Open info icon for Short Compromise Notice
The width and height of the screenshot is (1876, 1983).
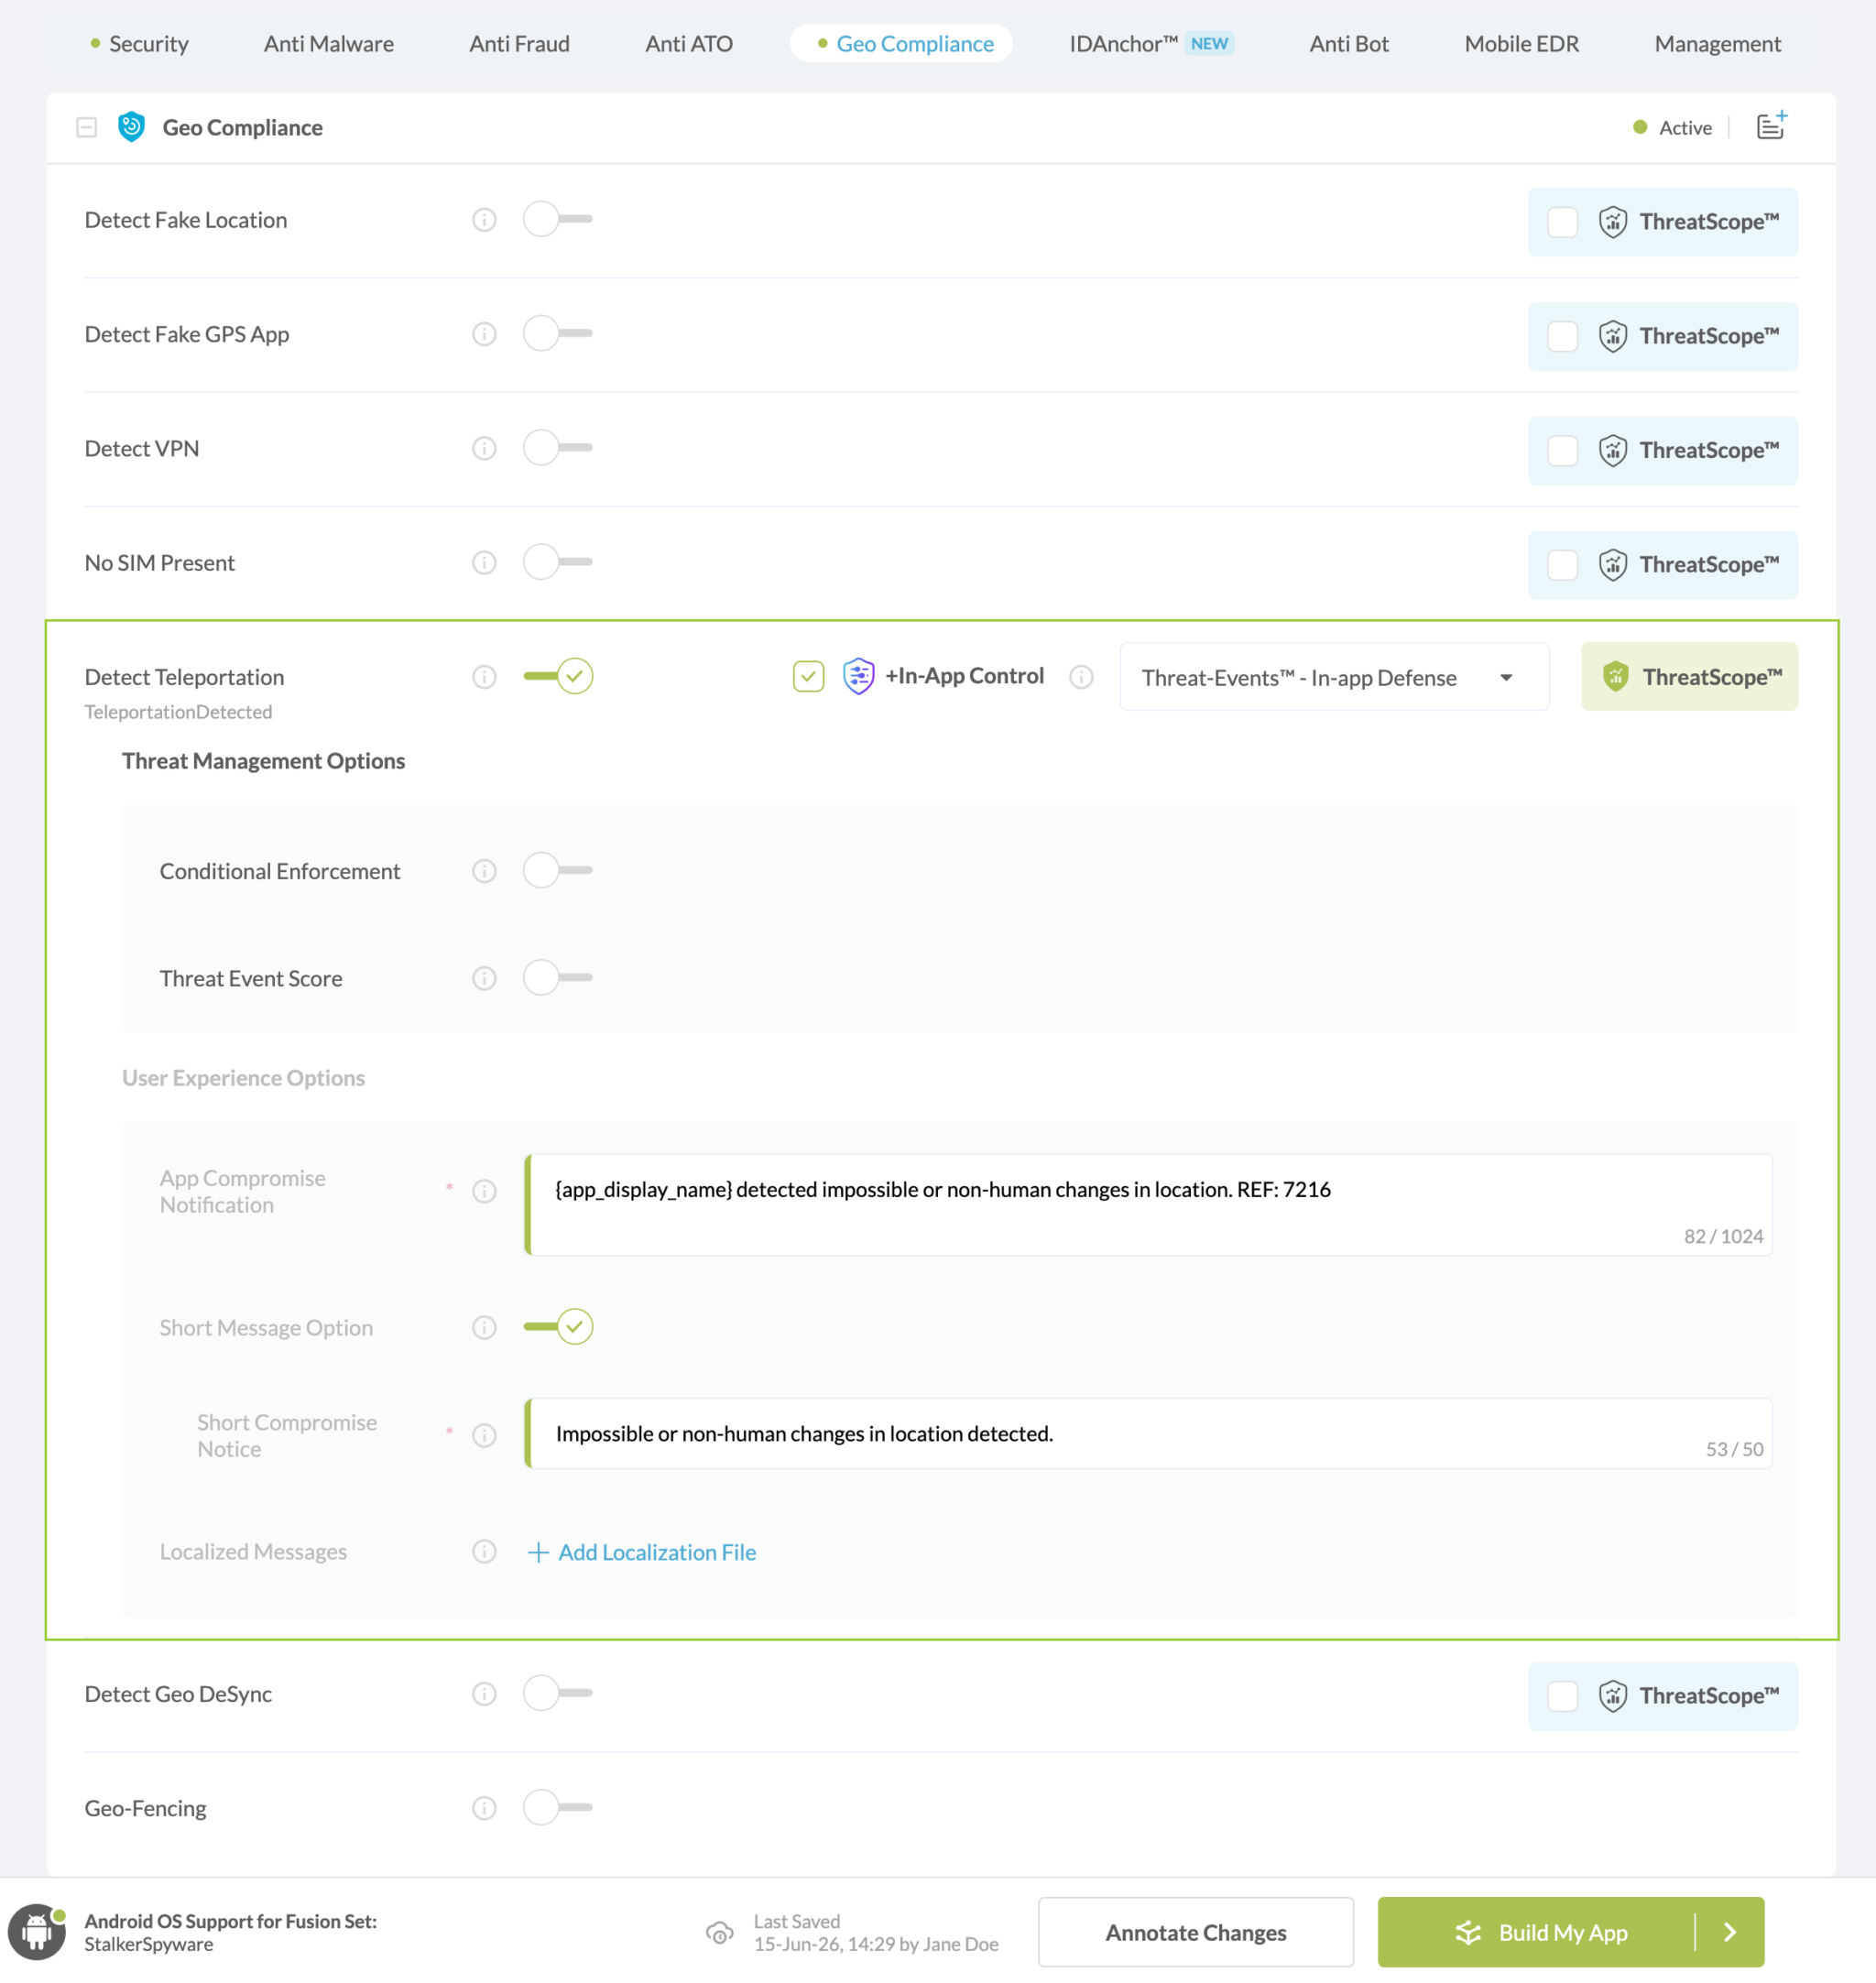(484, 1435)
